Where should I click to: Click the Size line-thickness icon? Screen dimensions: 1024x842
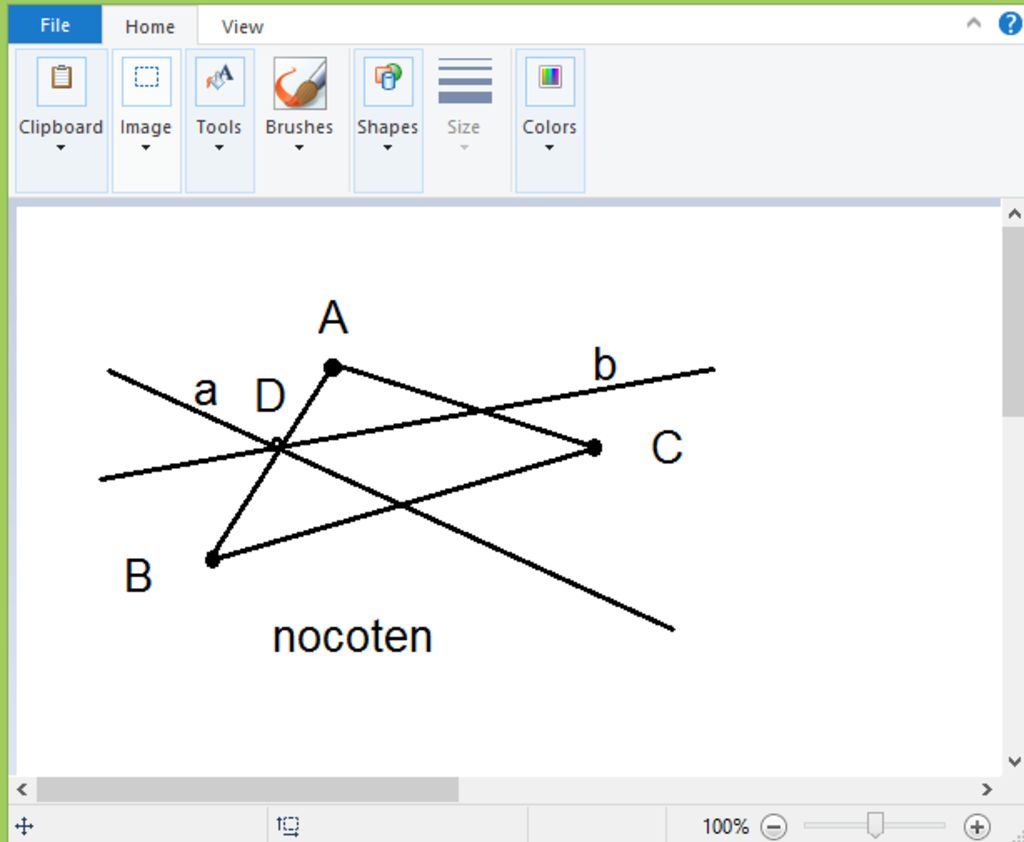pos(465,81)
